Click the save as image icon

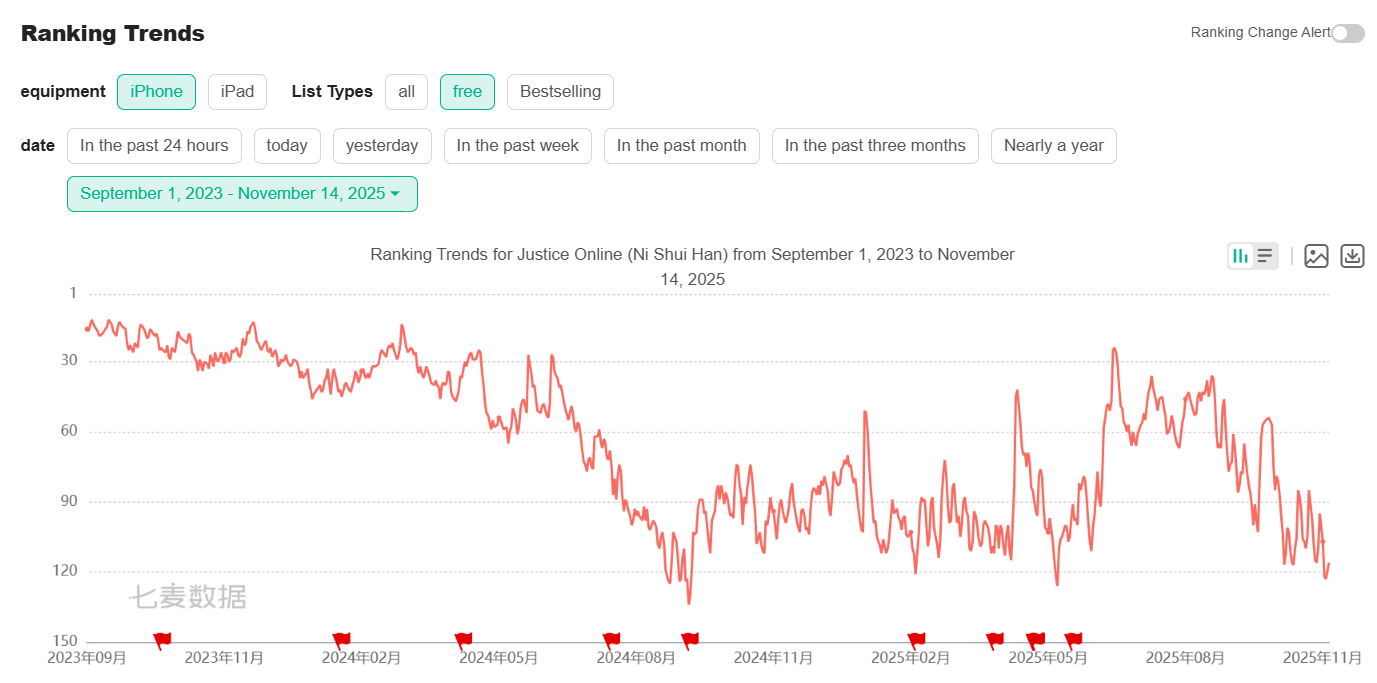(1316, 256)
